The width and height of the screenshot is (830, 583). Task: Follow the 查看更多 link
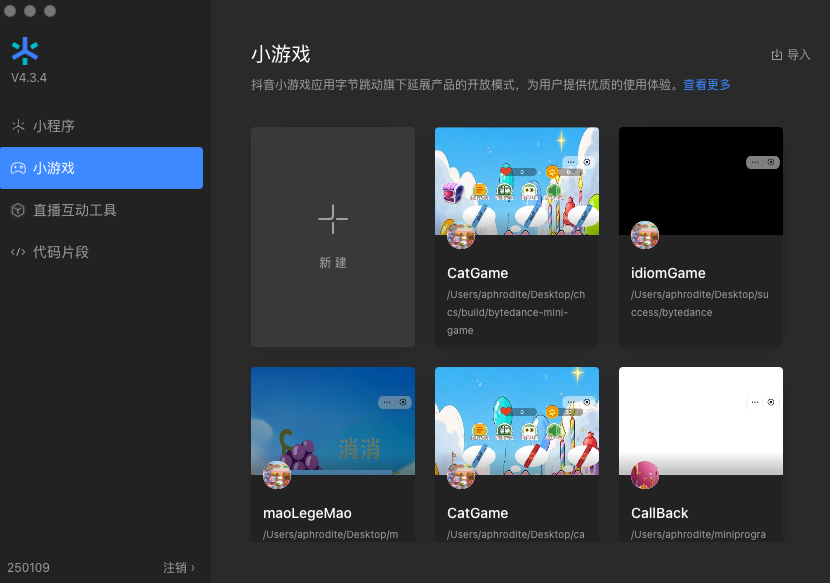pyautogui.click(x=707, y=85)
